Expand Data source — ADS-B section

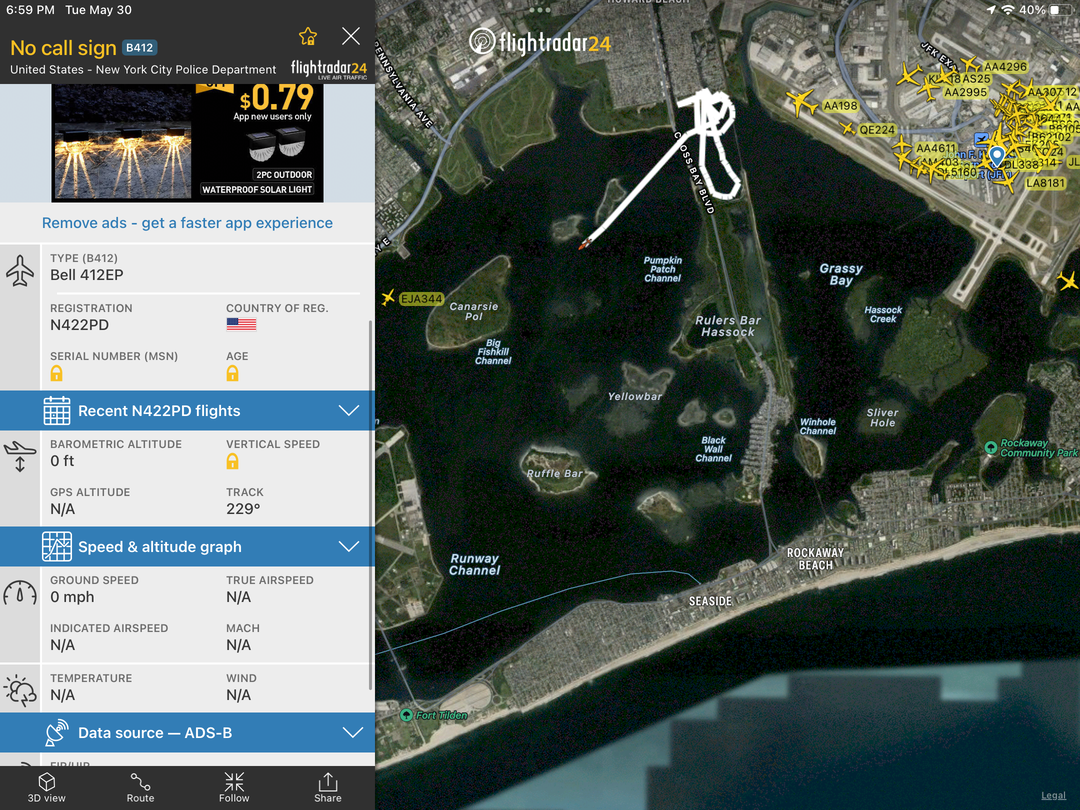[187, 732]
